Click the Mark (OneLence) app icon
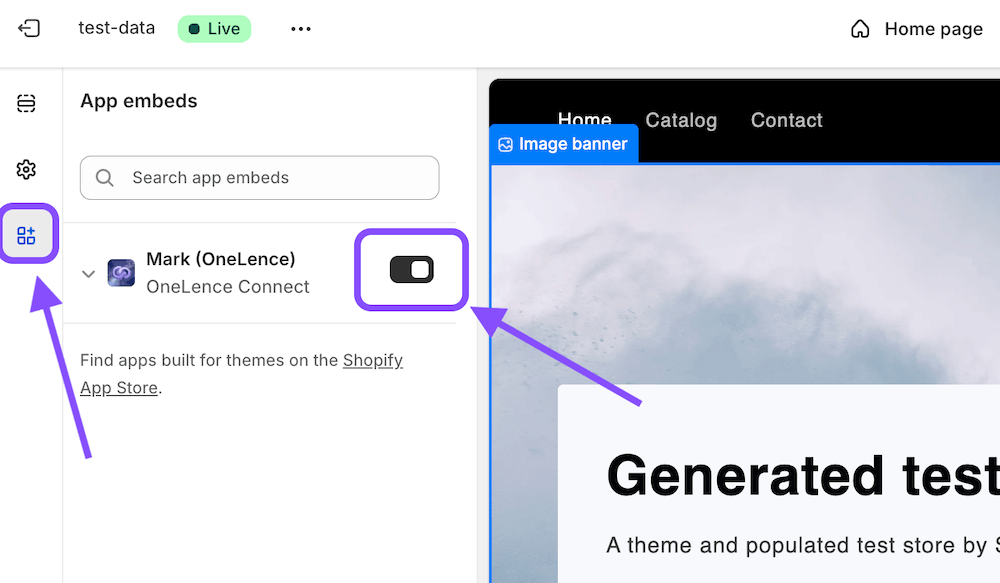1000x583 pixels. click(x=121, y=272)
